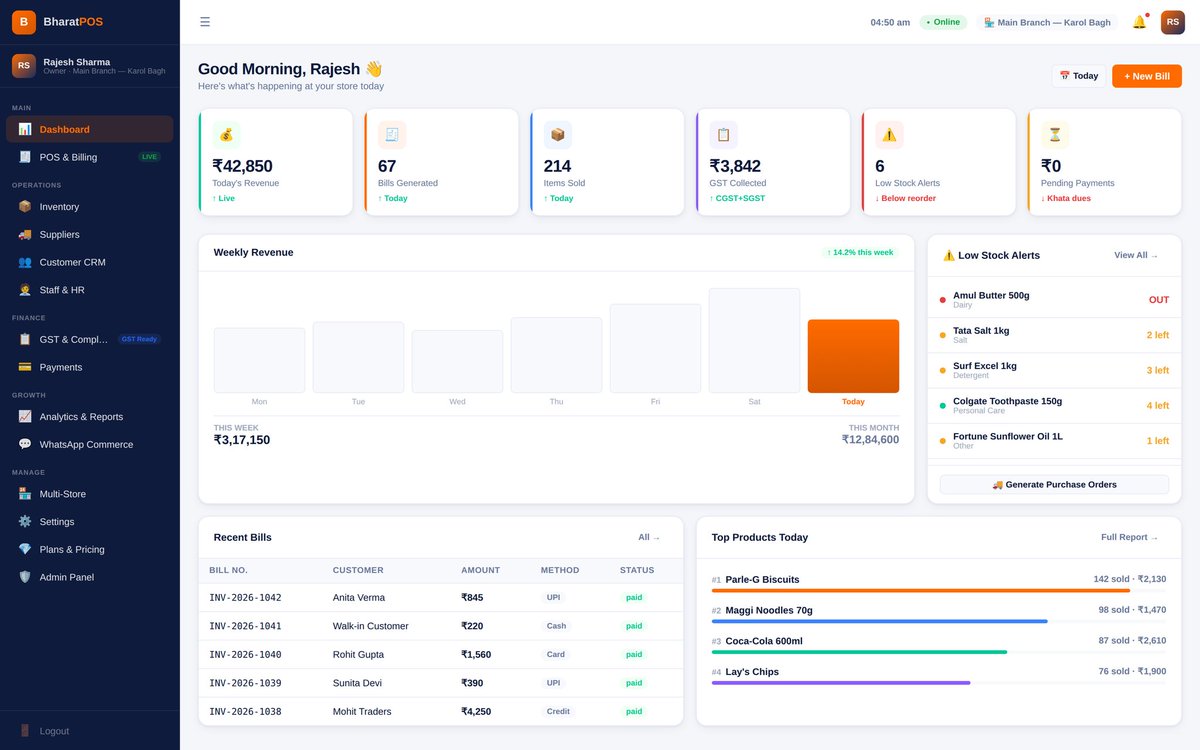Click the BharatPOS logo icon
1200x750 pixels.
point(24,22)
